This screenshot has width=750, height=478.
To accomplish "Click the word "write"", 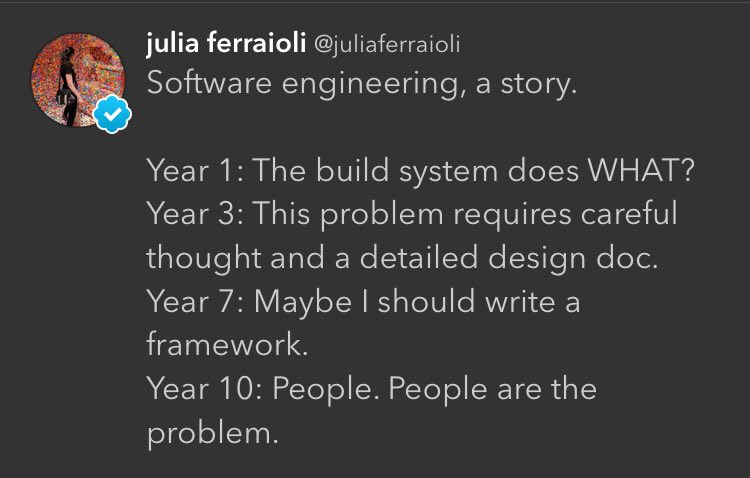I will [x=520, y=302].
